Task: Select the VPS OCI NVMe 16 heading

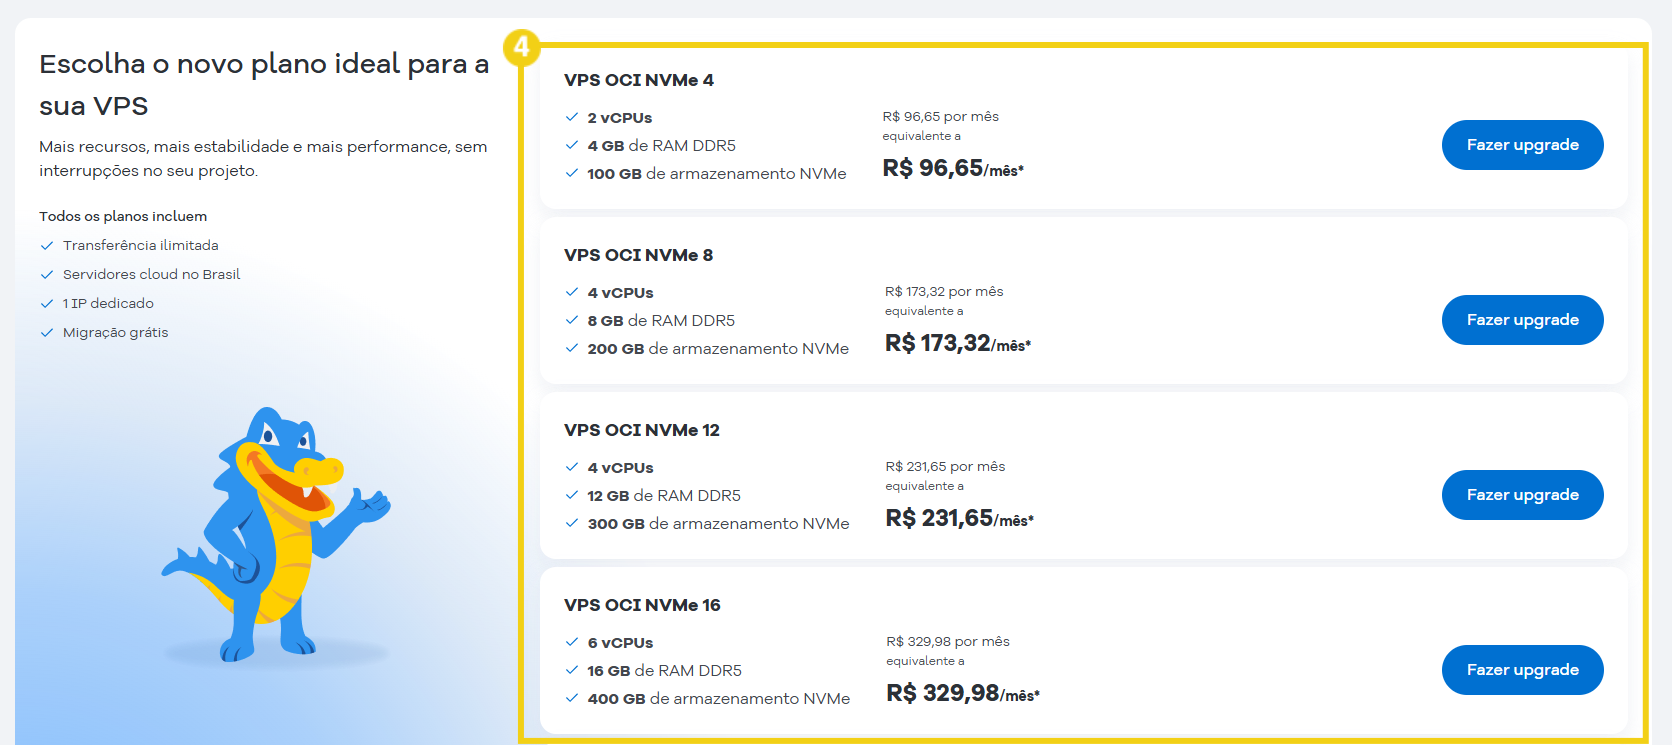Action: (x=642, y=605)
